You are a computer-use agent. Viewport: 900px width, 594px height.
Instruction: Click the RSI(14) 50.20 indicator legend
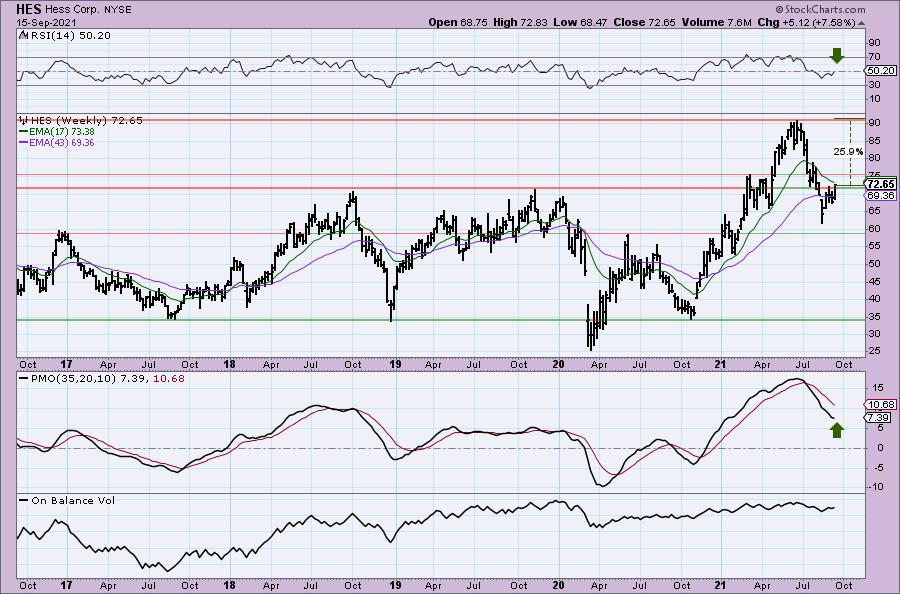click(69, 36)
